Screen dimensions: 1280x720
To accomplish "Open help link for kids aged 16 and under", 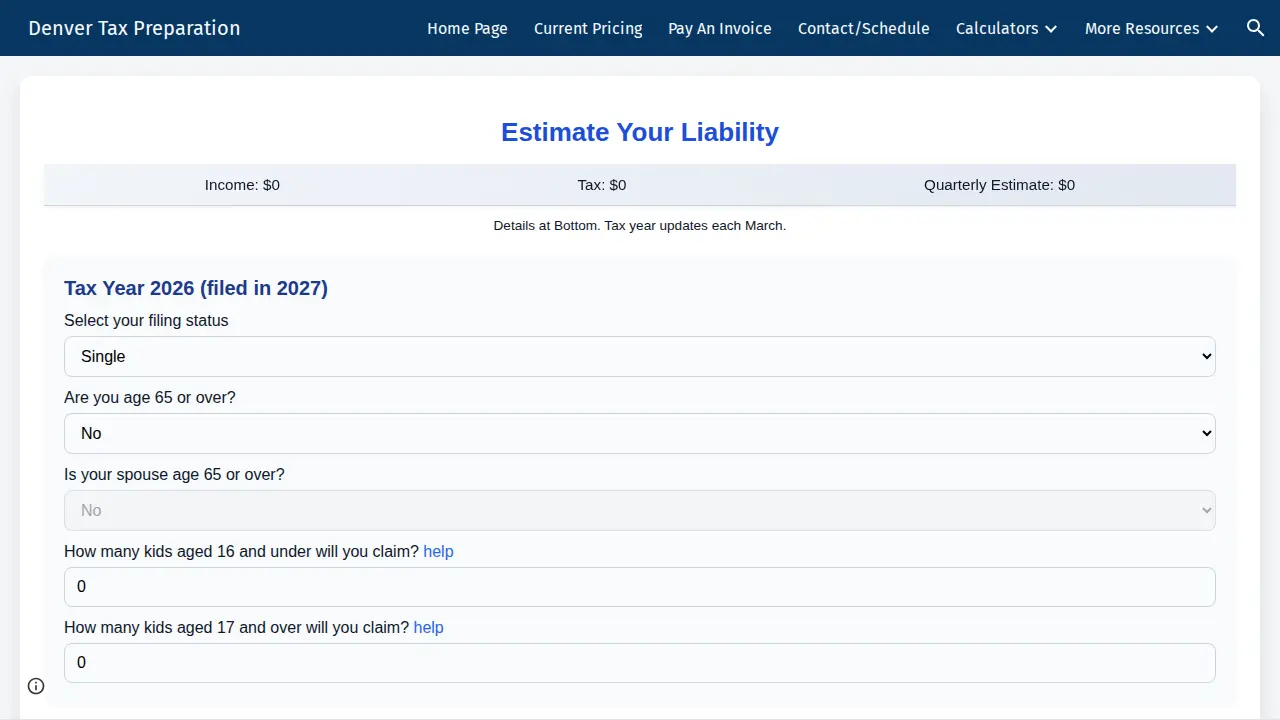I will (x=438, y=551).
